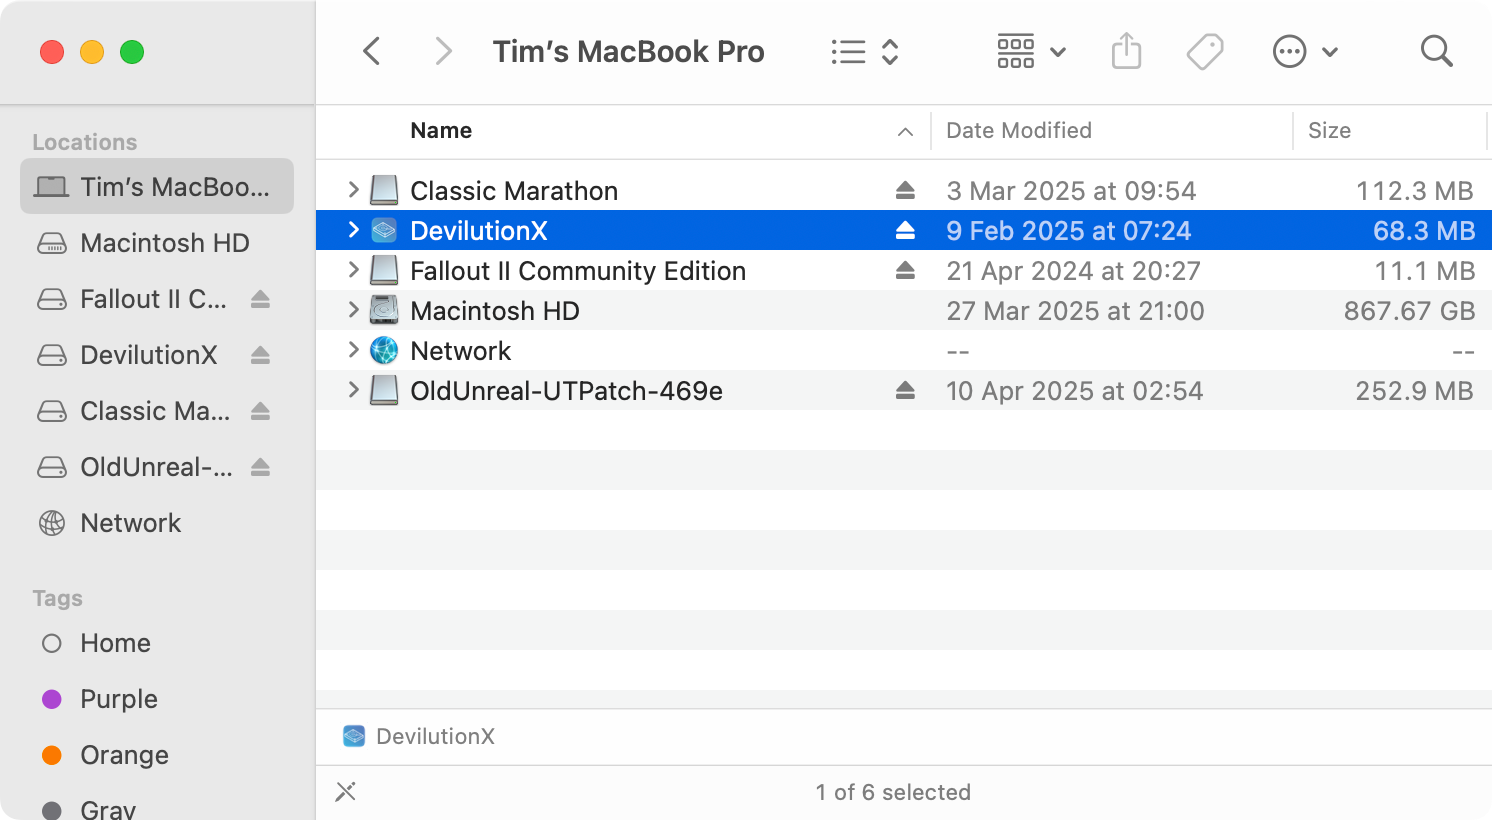Navigate back using the back arrow
Screen dimensions: 1492x820
pos(371,51)
